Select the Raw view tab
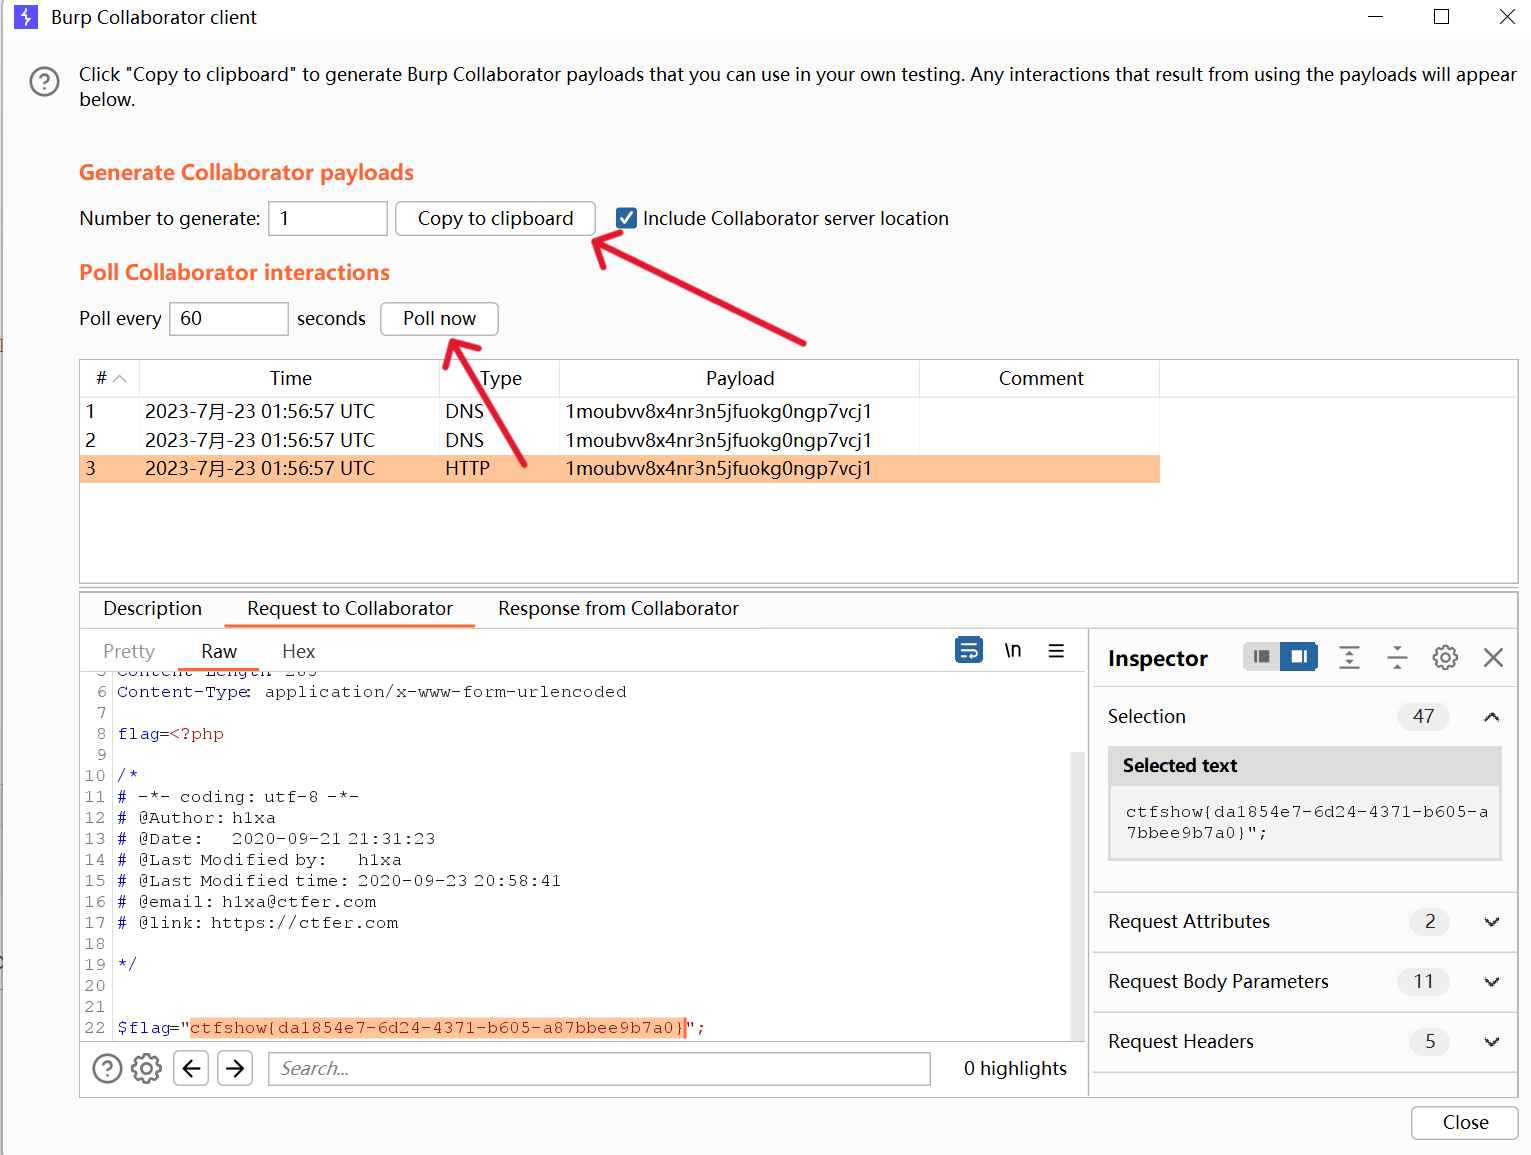The image size is (1531, 1155). (219, 651)
